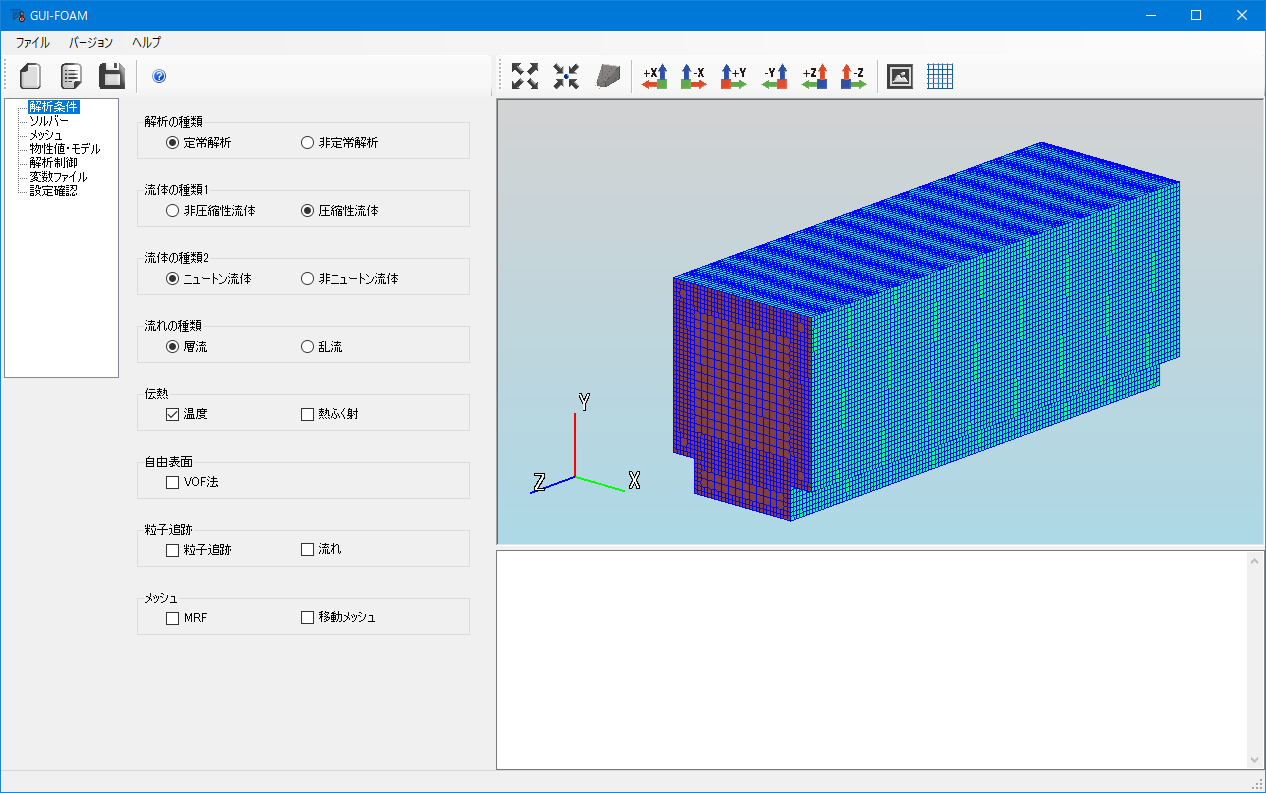The width and height of the screenshot is (1266, 793).
Task: Enable the VOF法 free surface option
Action: pyautogui.click(x=171, y=481)
